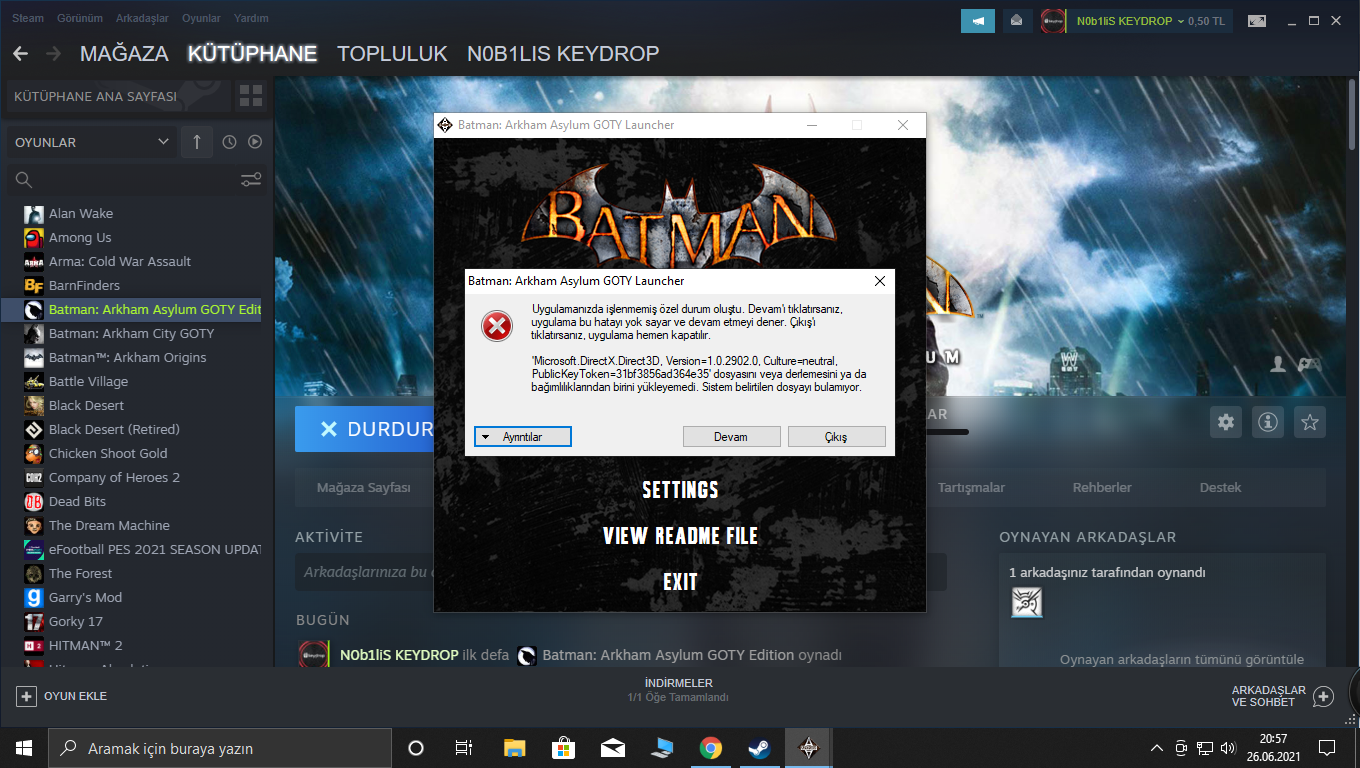
Task: Open Google Chrome from taskbar
Action: pyautogui.click(x=711, y=748)
